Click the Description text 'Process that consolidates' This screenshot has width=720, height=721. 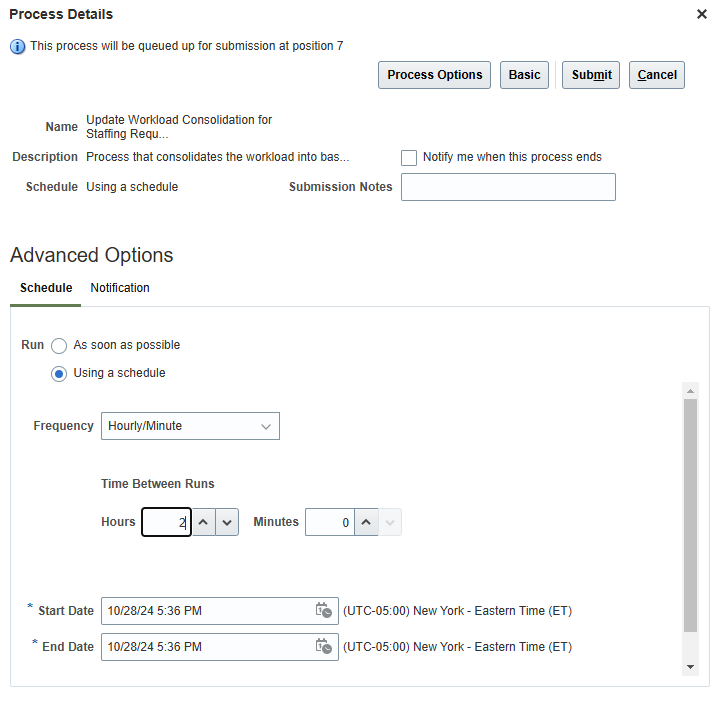pos(217,157)
